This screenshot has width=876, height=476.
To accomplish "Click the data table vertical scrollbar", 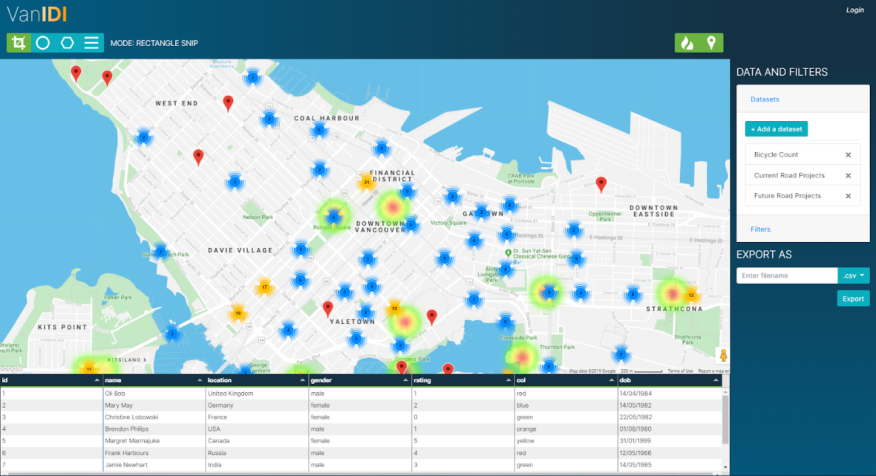I will [x=725, y=420].
